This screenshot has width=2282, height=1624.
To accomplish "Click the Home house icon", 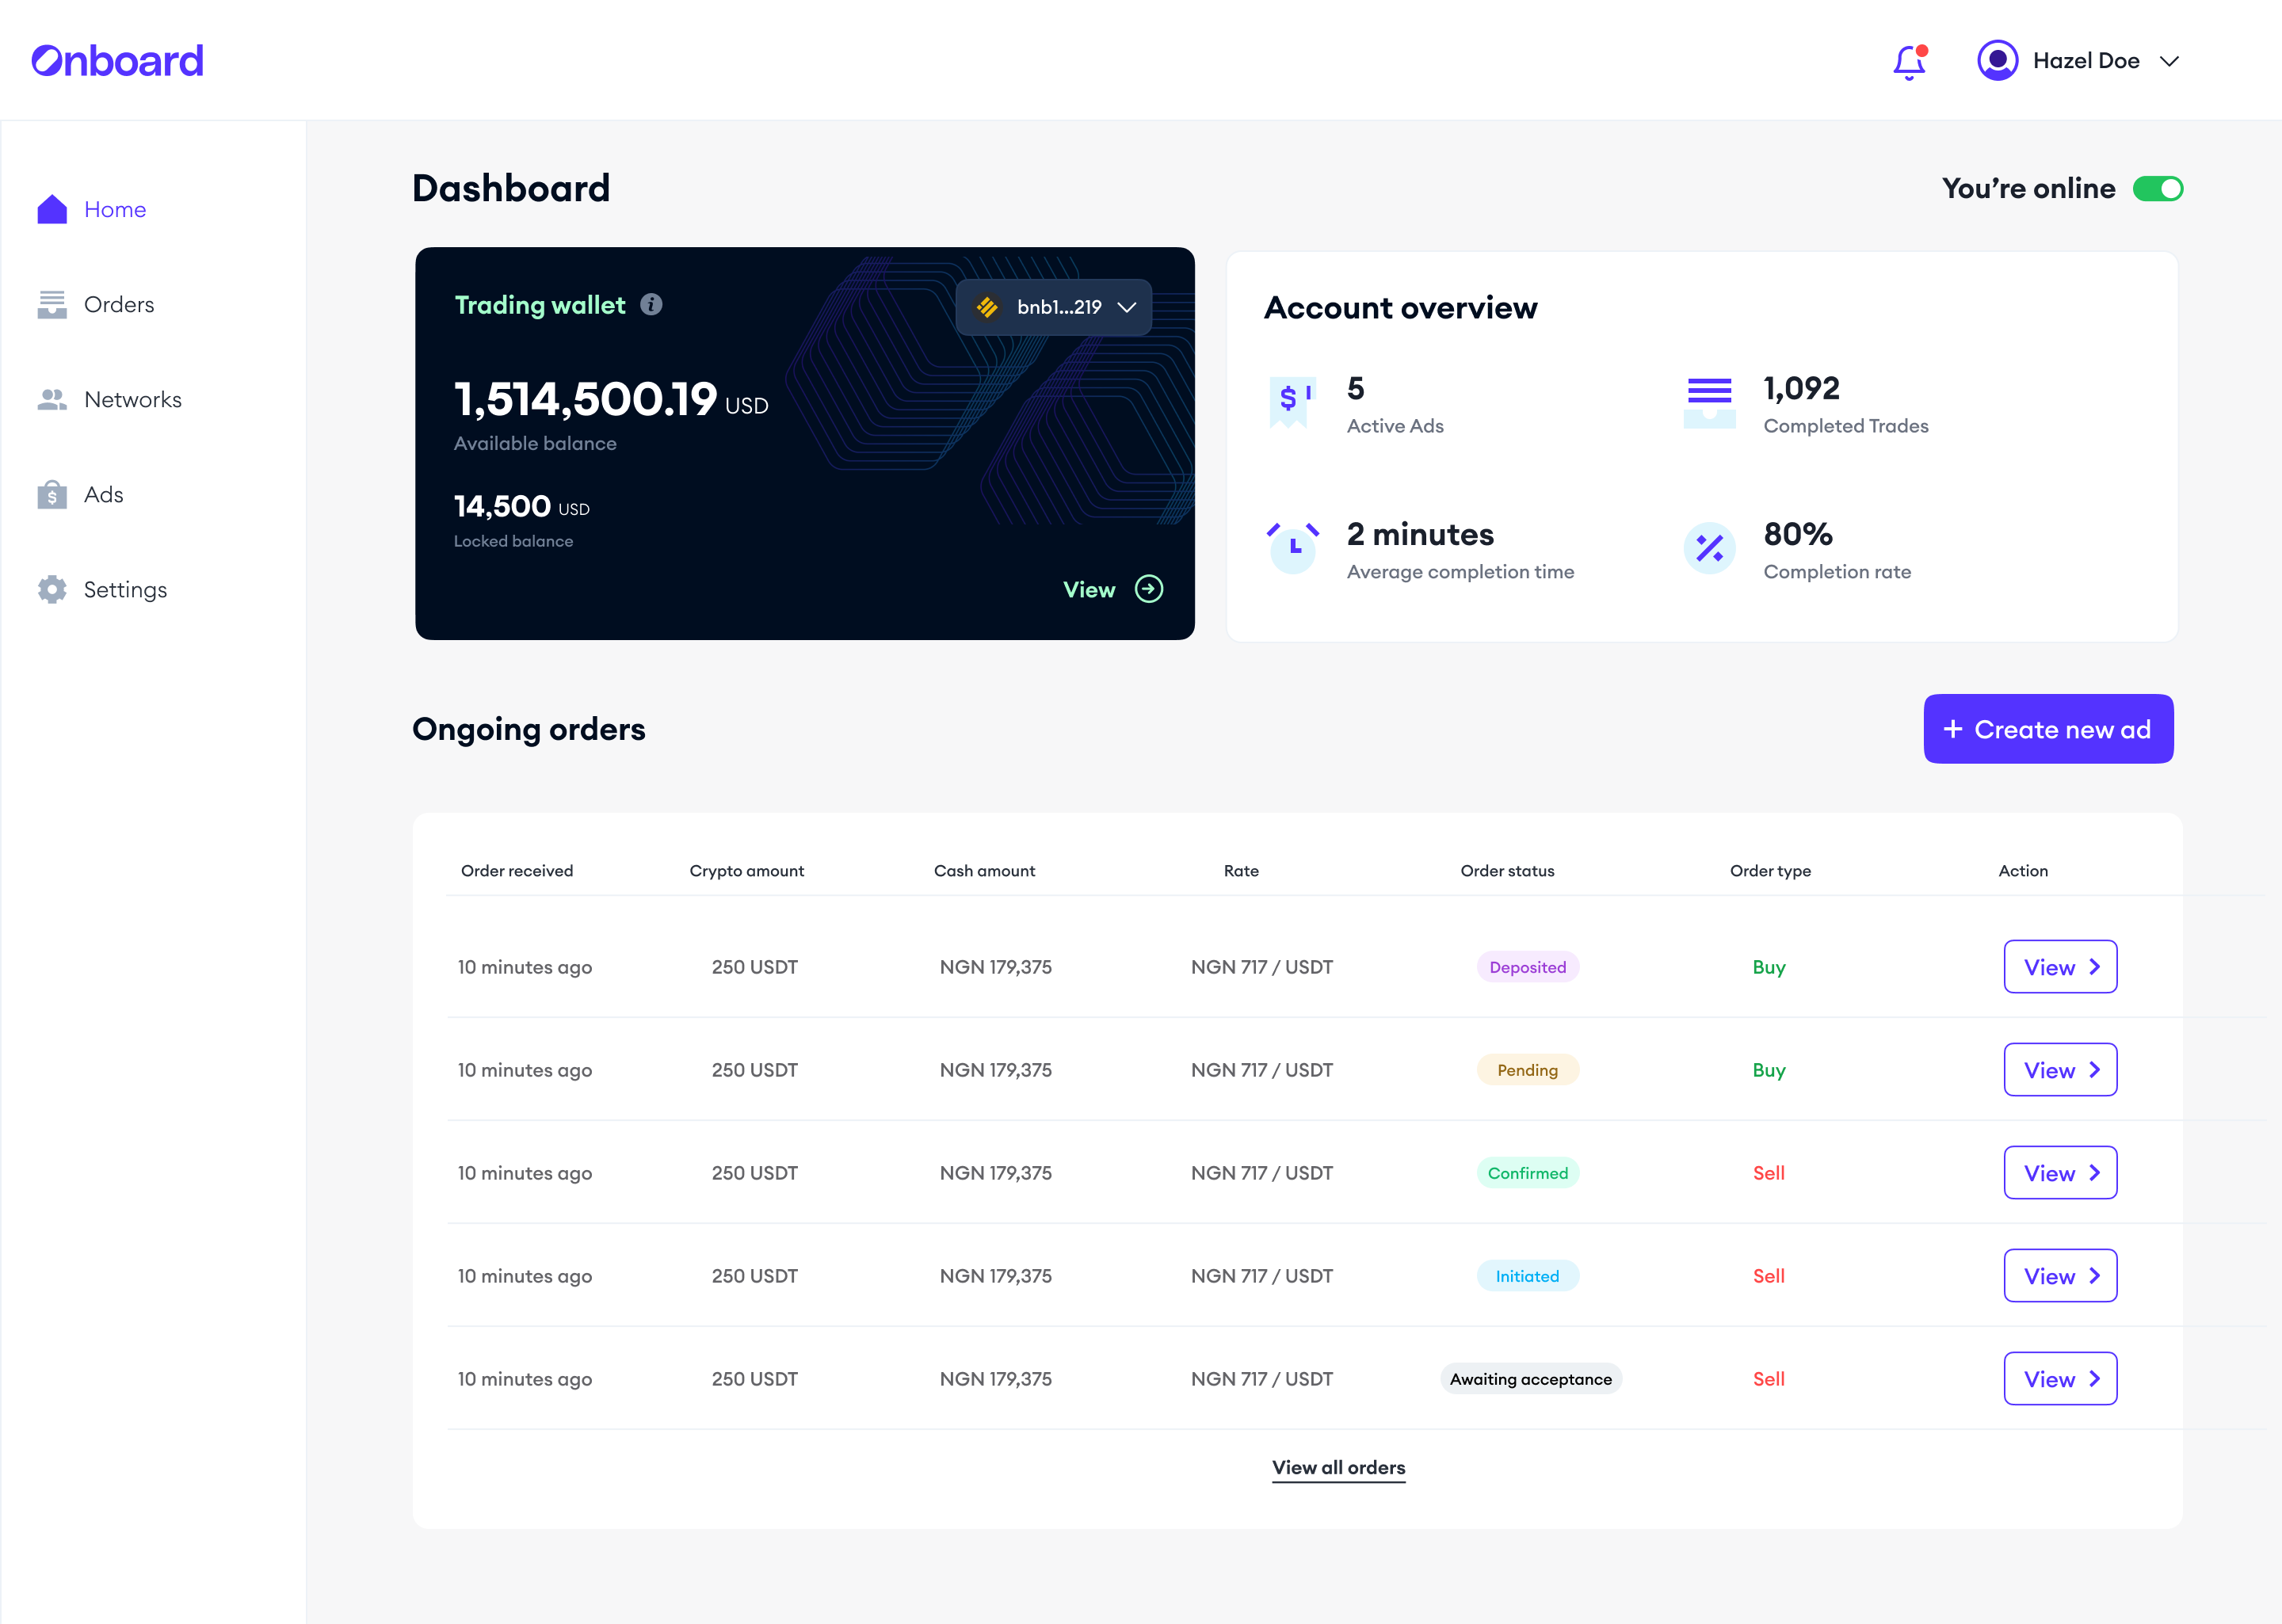I will 52,209.
